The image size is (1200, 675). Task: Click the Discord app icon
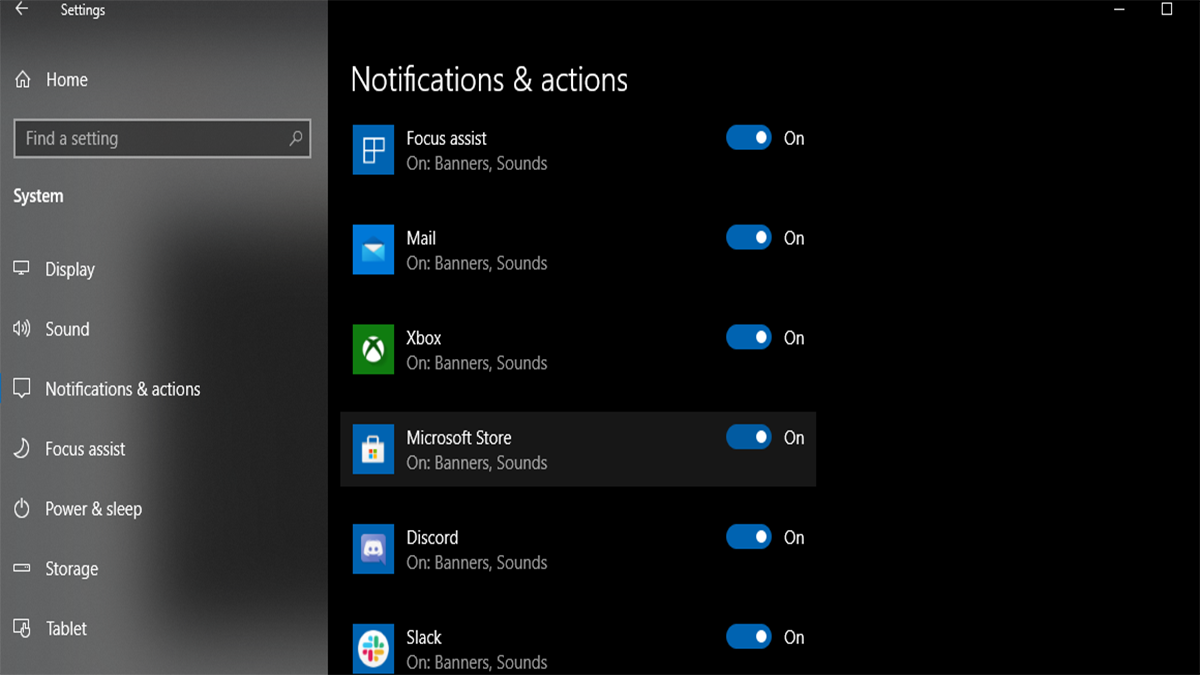[373, 550]
